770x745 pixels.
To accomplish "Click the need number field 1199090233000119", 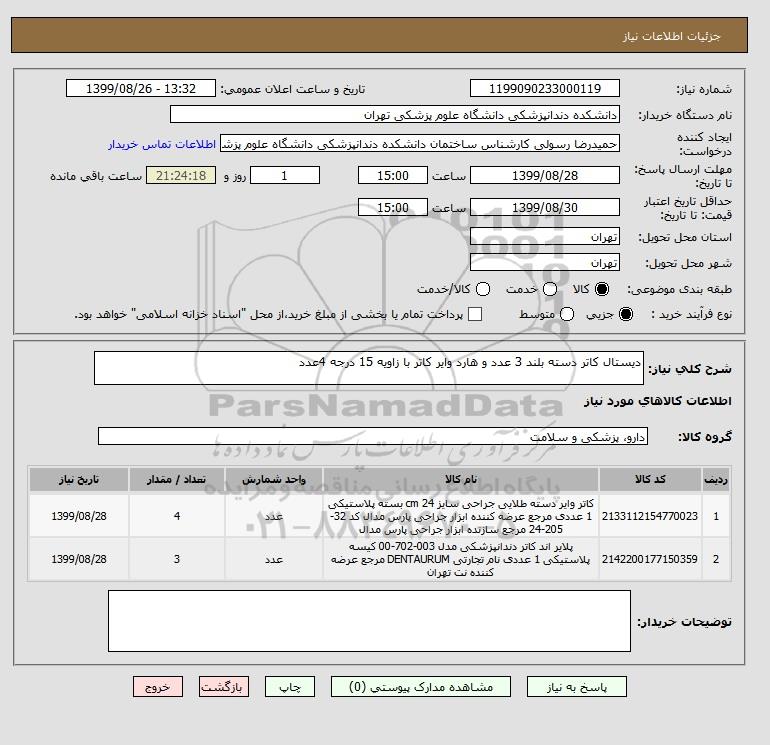I will click(545, 88).
